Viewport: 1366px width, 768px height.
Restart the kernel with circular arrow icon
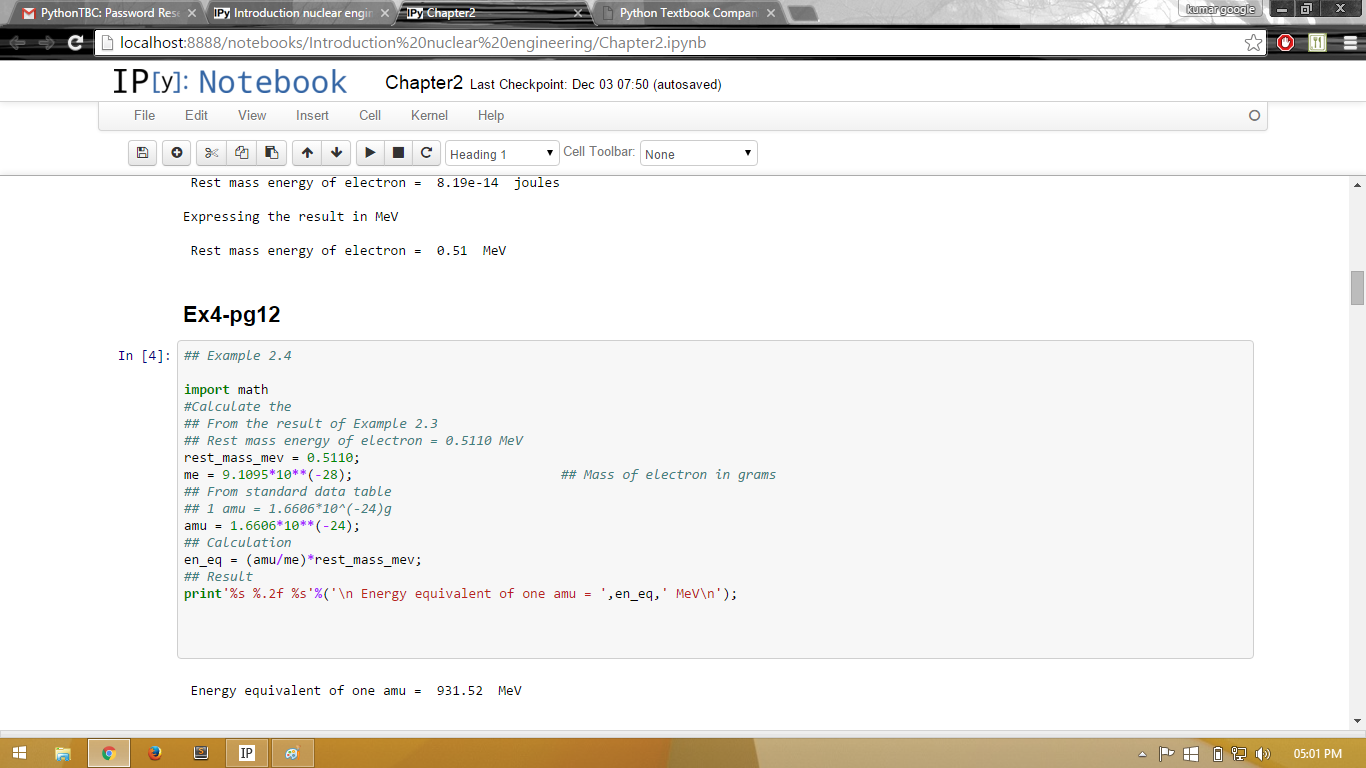coord(426,153)
